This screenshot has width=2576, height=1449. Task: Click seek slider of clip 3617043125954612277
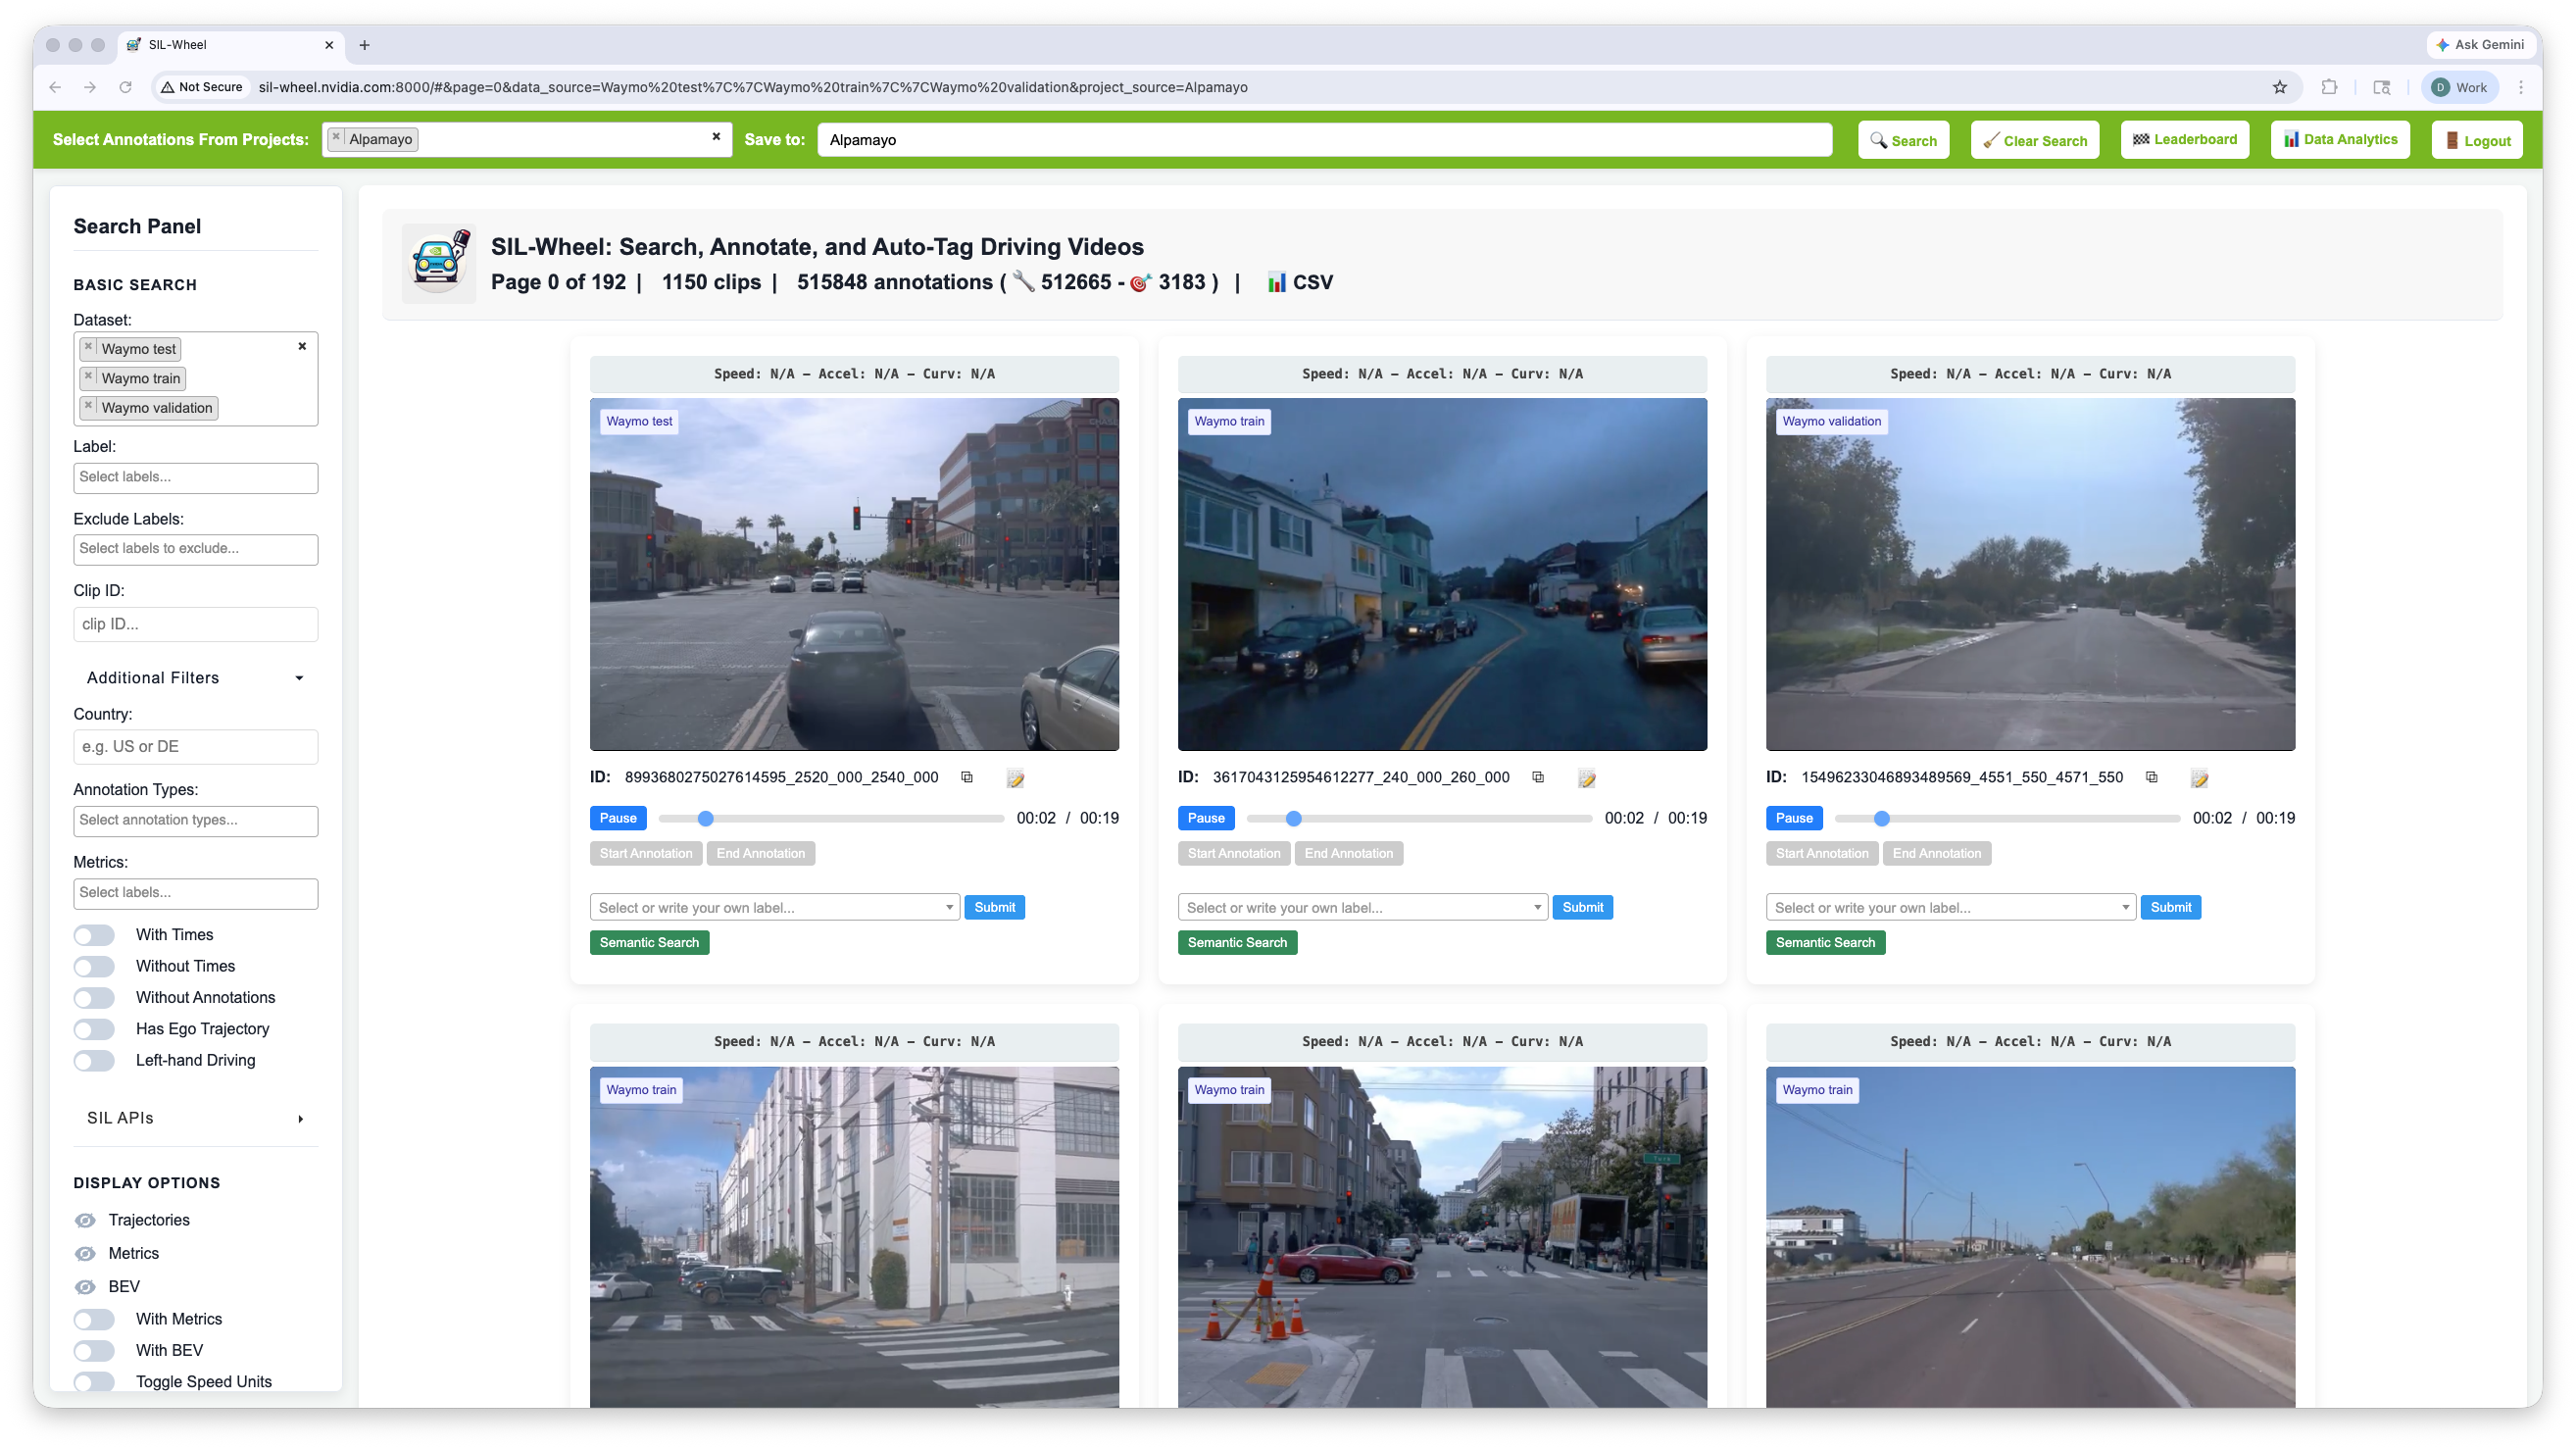1419,818
